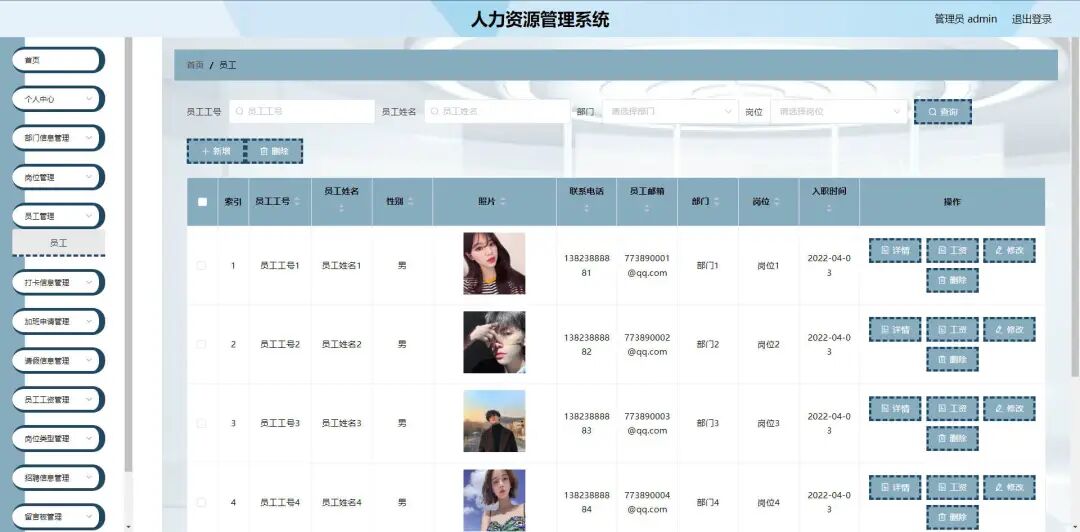Open the 部门 filter dropdown

coord(670,111)
